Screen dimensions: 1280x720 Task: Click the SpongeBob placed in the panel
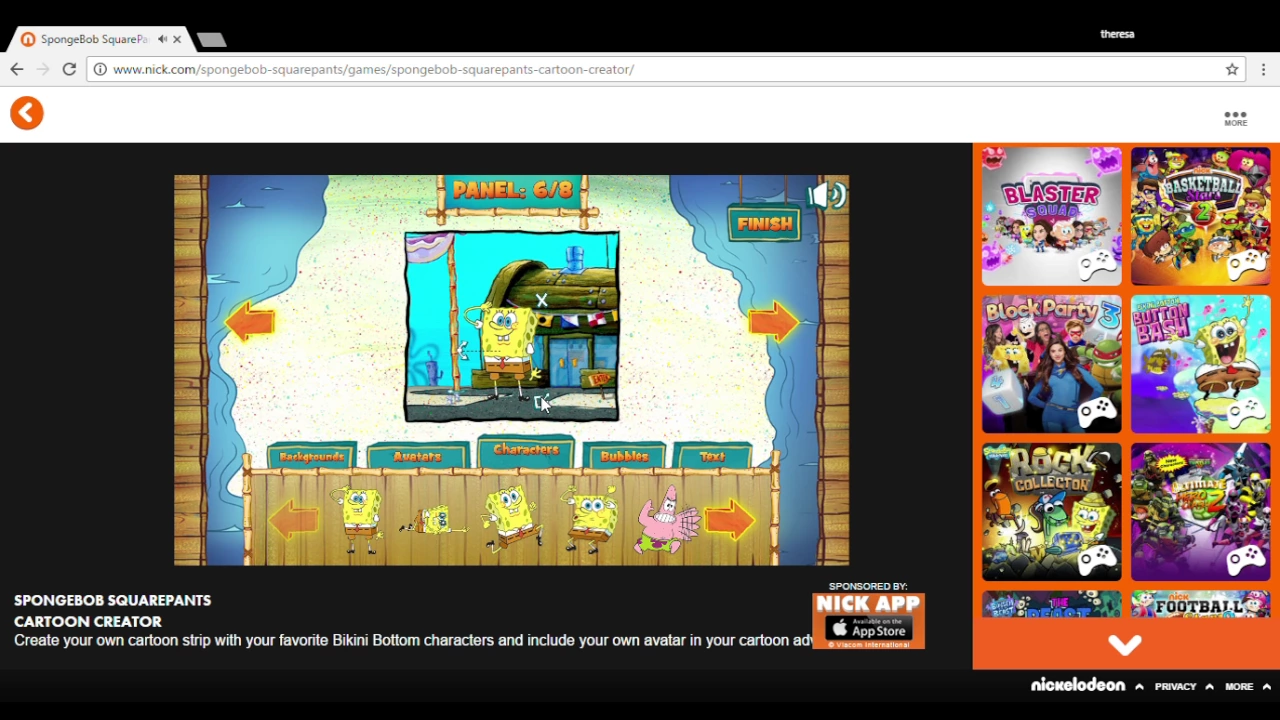(508, 350)
